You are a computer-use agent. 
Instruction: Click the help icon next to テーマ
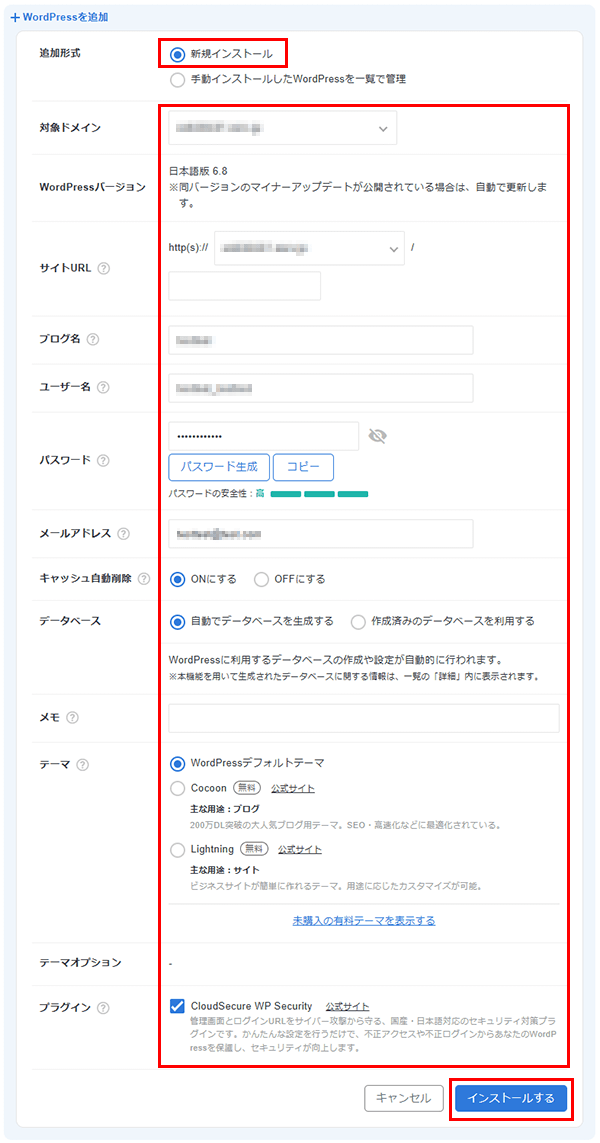(x=82, y=765)
